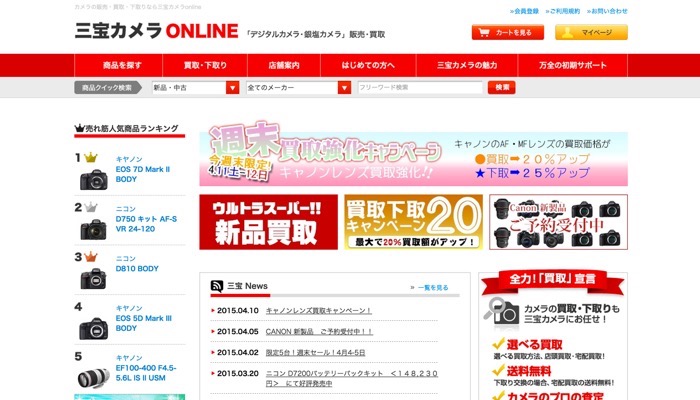
Task: Open 店舗案内 navigation tab
Action: [x=284, y=65]
